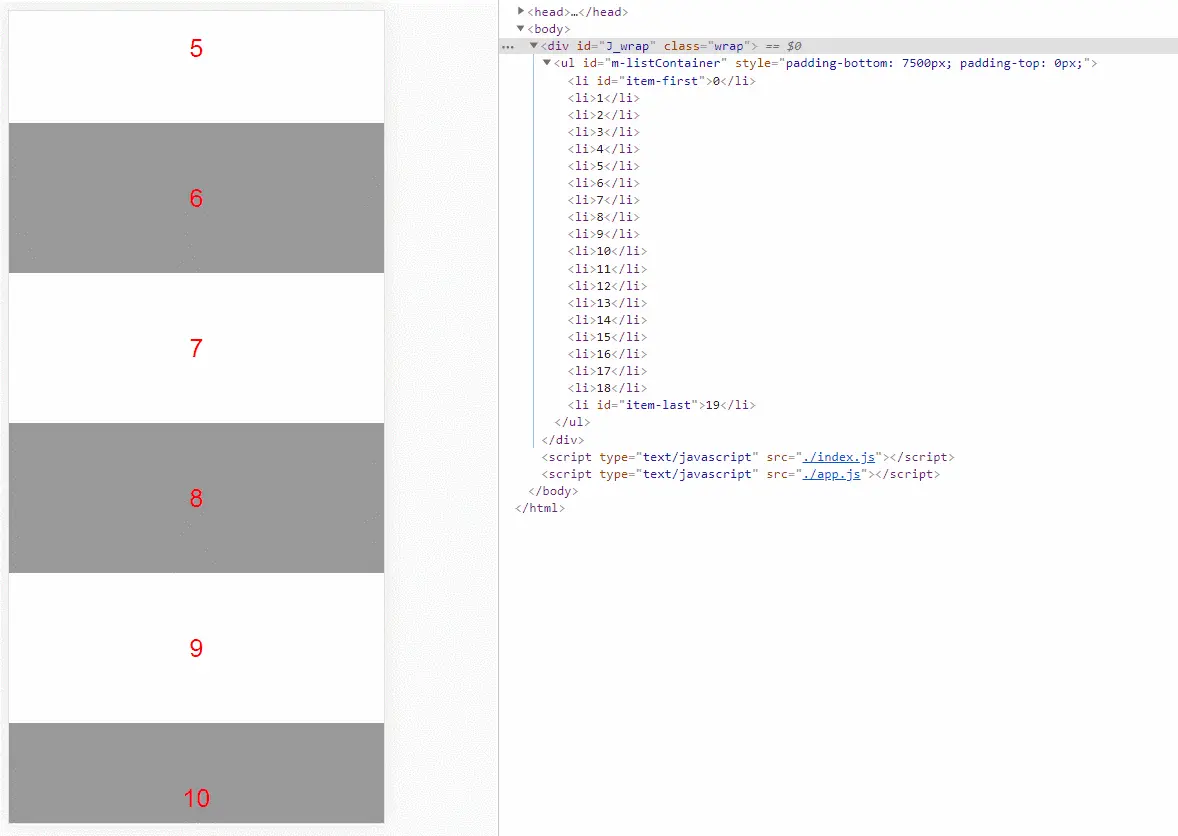Screen dimensions: 1178x836
Task: Open the three-dots actions icon beside the selected node
Action: click(x=509, y=47)
